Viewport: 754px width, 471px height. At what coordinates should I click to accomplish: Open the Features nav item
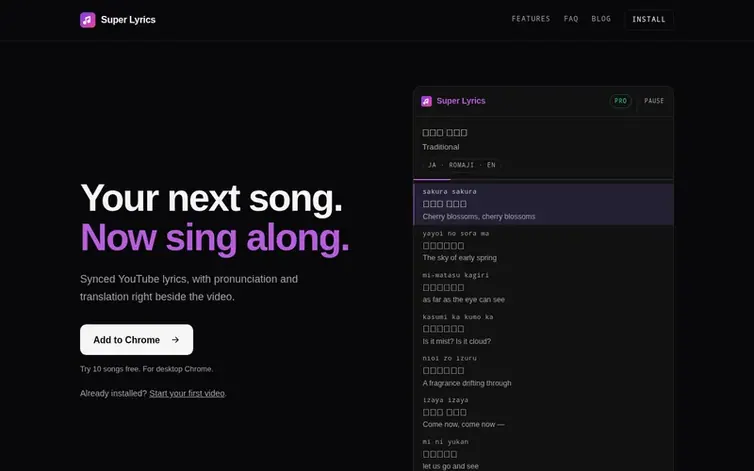click(x=531, y=19)
